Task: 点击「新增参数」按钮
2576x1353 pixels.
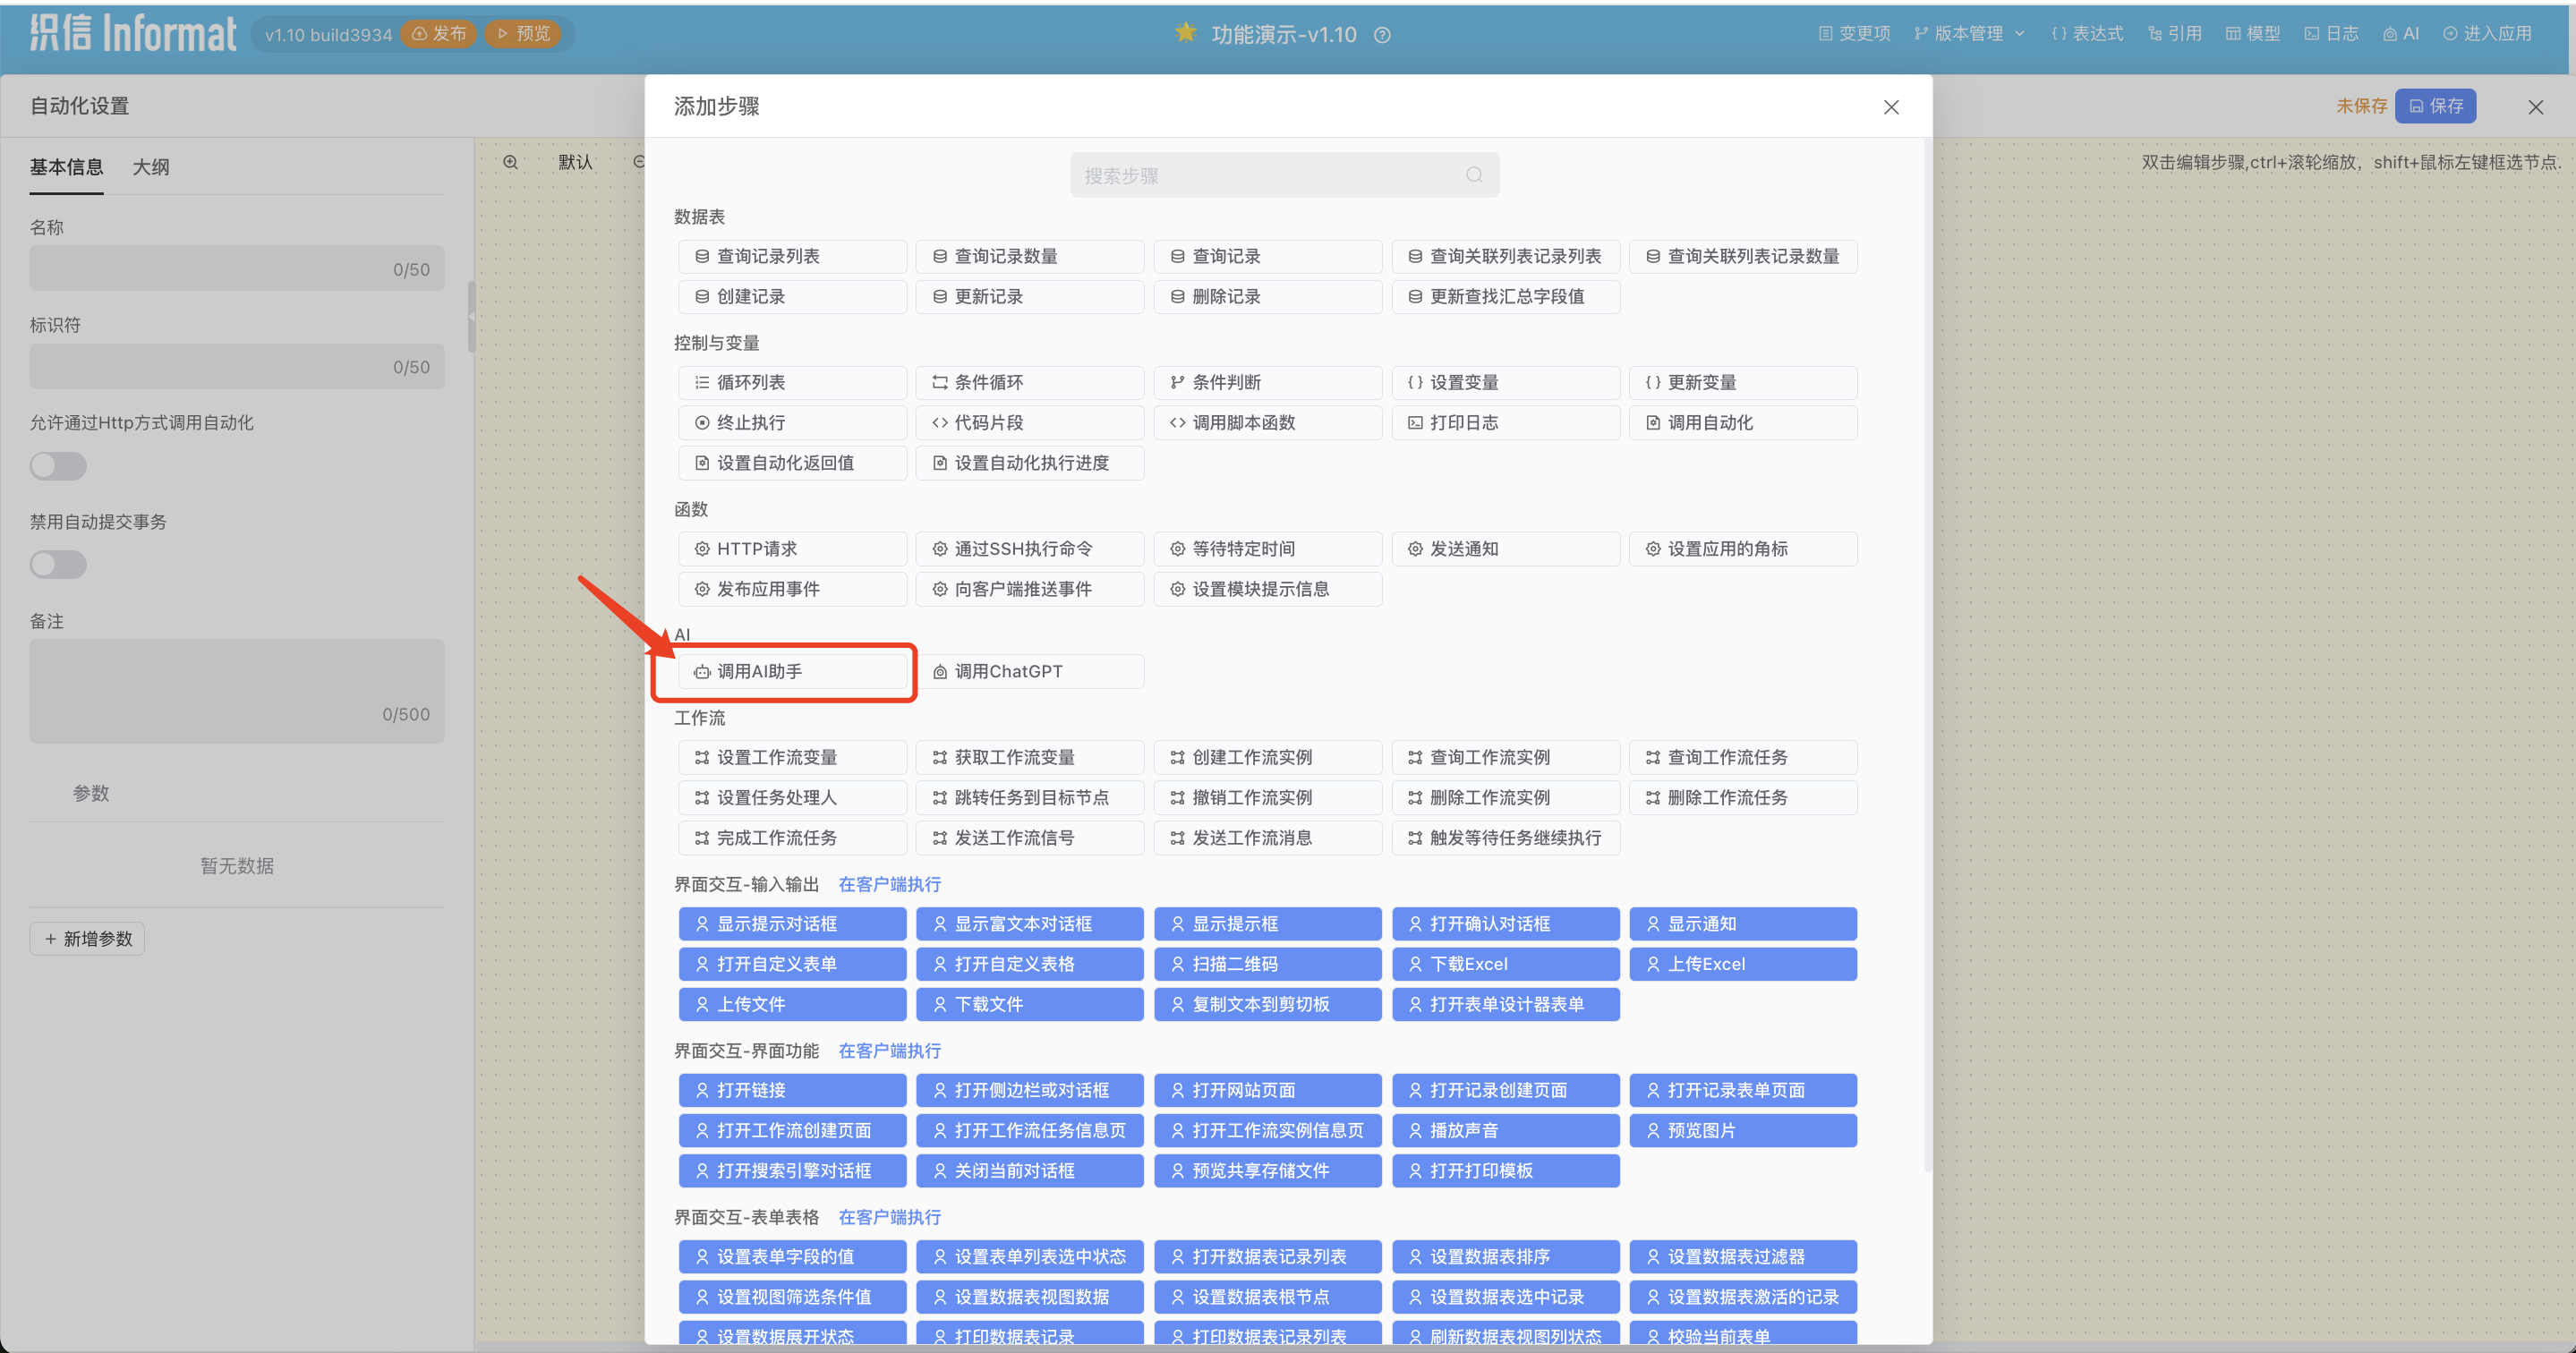Action: [87, 938]
